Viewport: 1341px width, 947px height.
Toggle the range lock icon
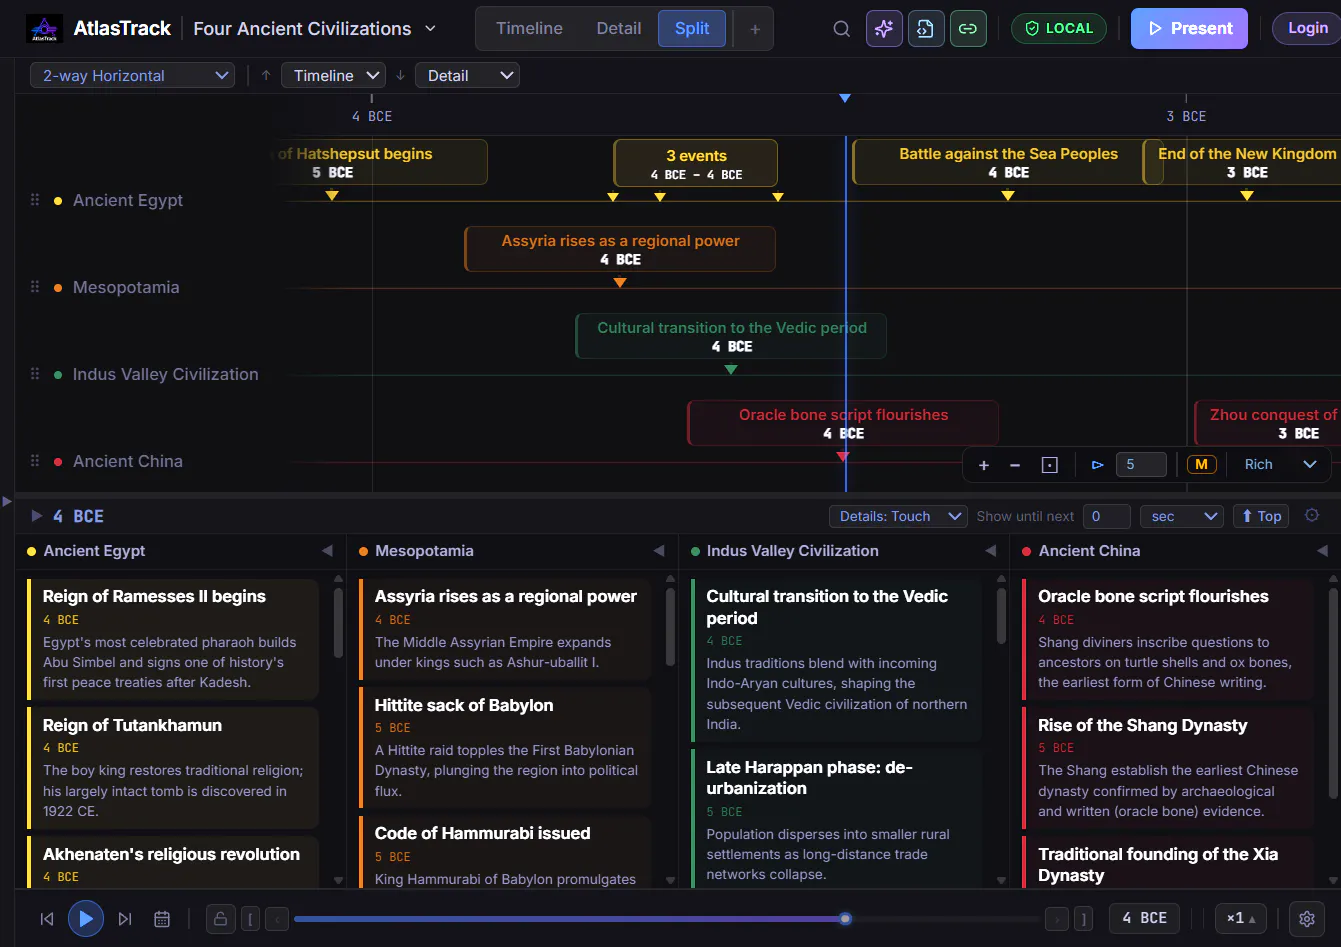[x=220, y=919]
